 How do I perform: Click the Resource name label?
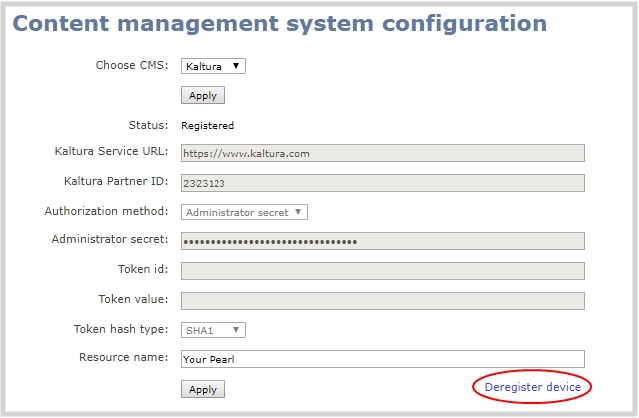click(x=123, y=357)
